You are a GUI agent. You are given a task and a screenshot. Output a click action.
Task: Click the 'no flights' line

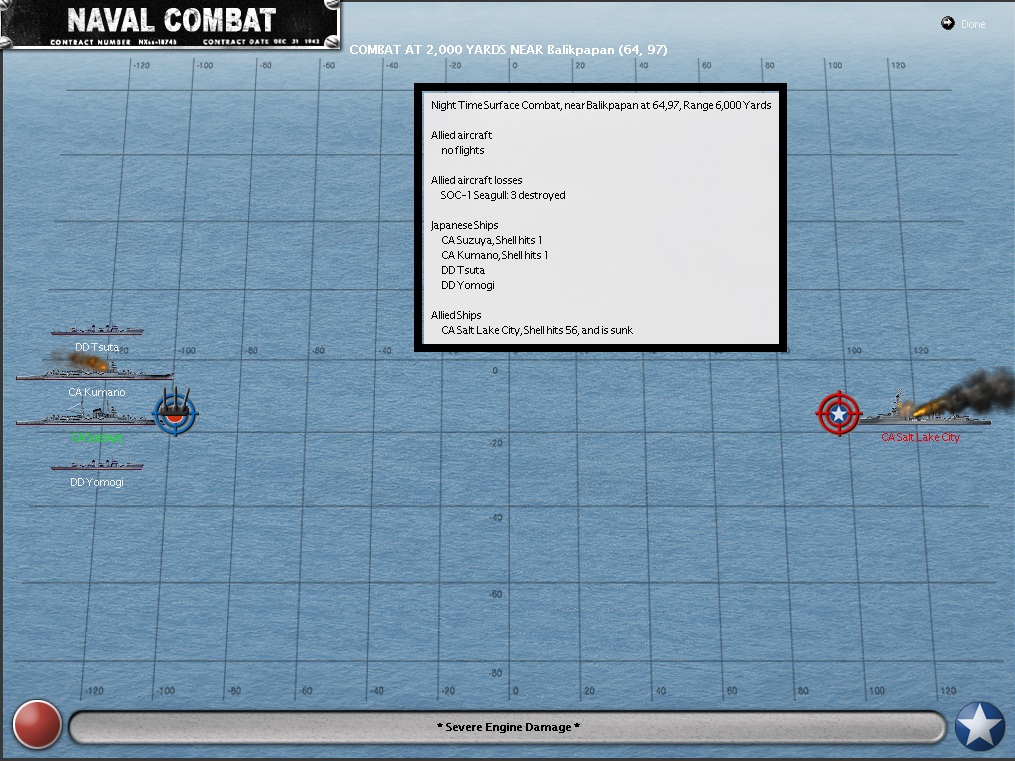click(x=462, y=150)
